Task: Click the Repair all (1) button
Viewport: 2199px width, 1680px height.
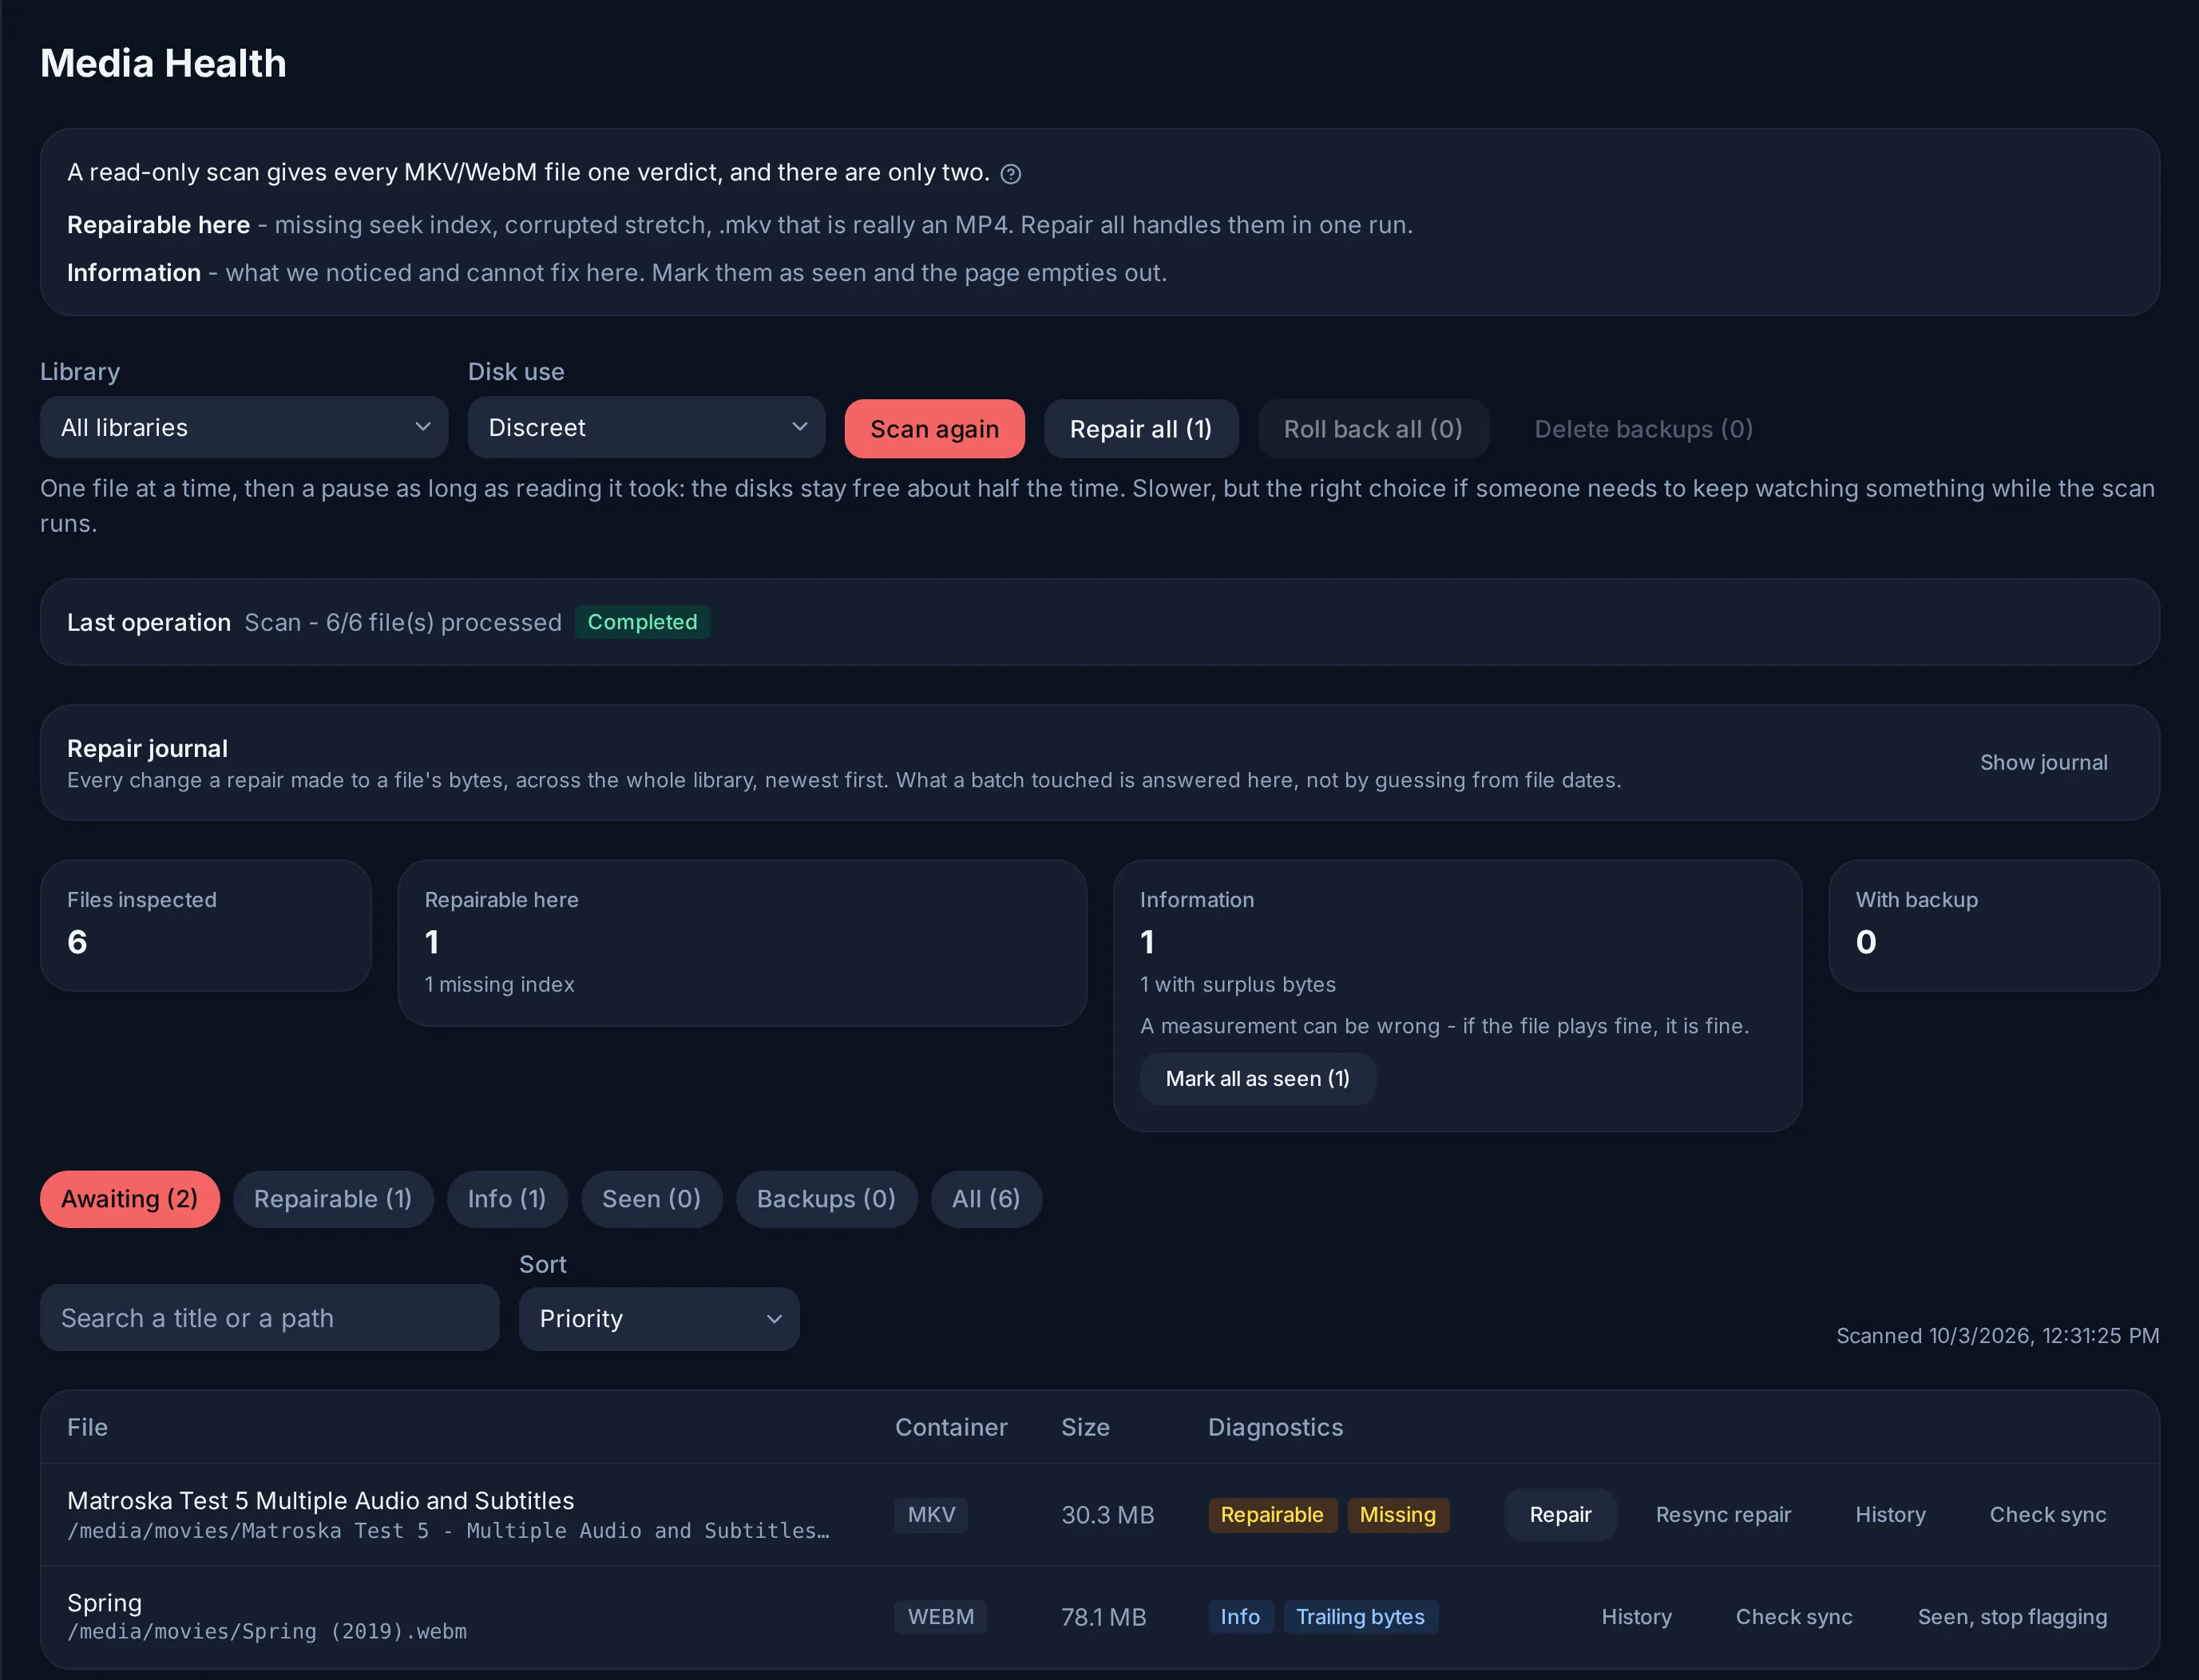Action: coord(1141,429)
